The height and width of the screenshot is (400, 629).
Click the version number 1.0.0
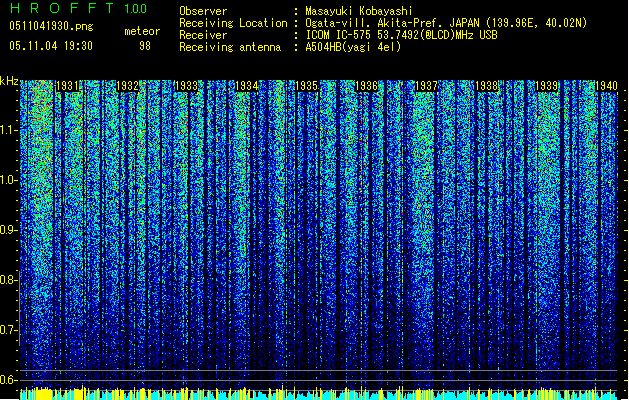(x=135, y=9)
